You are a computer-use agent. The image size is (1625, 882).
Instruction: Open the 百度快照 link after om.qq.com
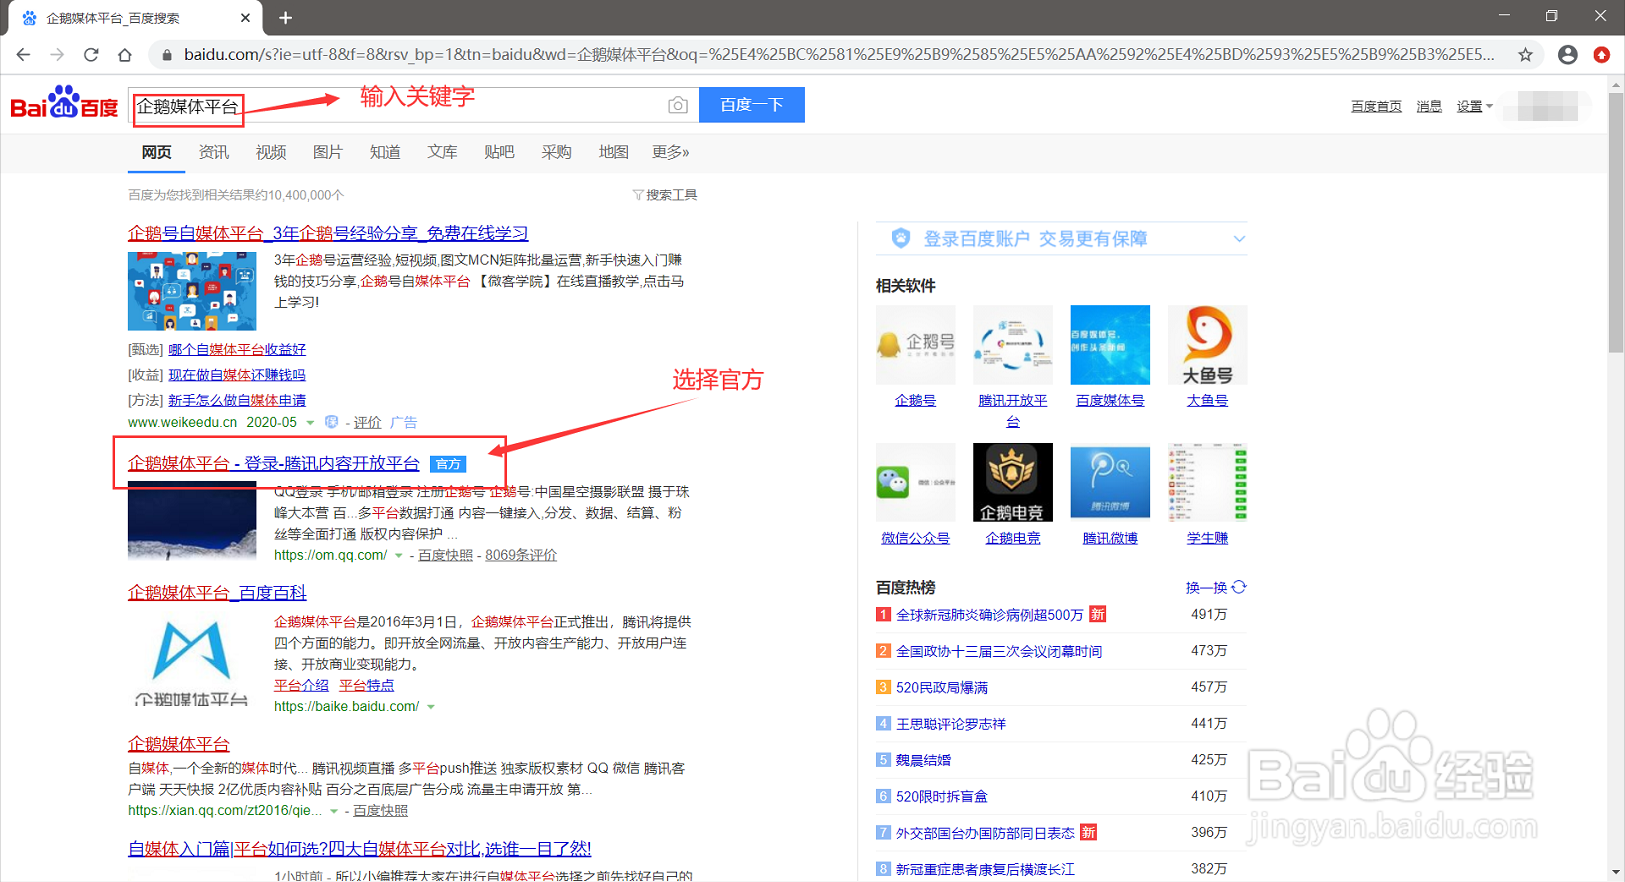coord(445,555)
